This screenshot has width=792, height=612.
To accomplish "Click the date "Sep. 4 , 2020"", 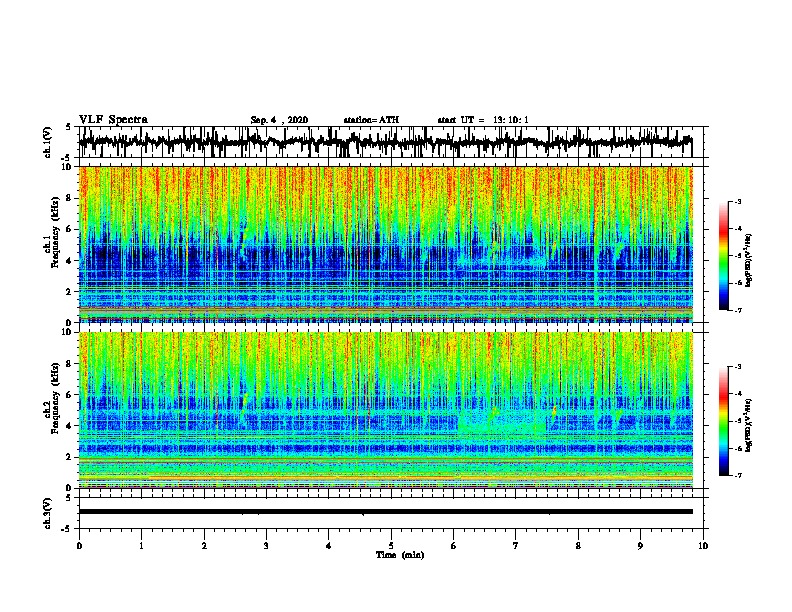I will tap(279, 120).
